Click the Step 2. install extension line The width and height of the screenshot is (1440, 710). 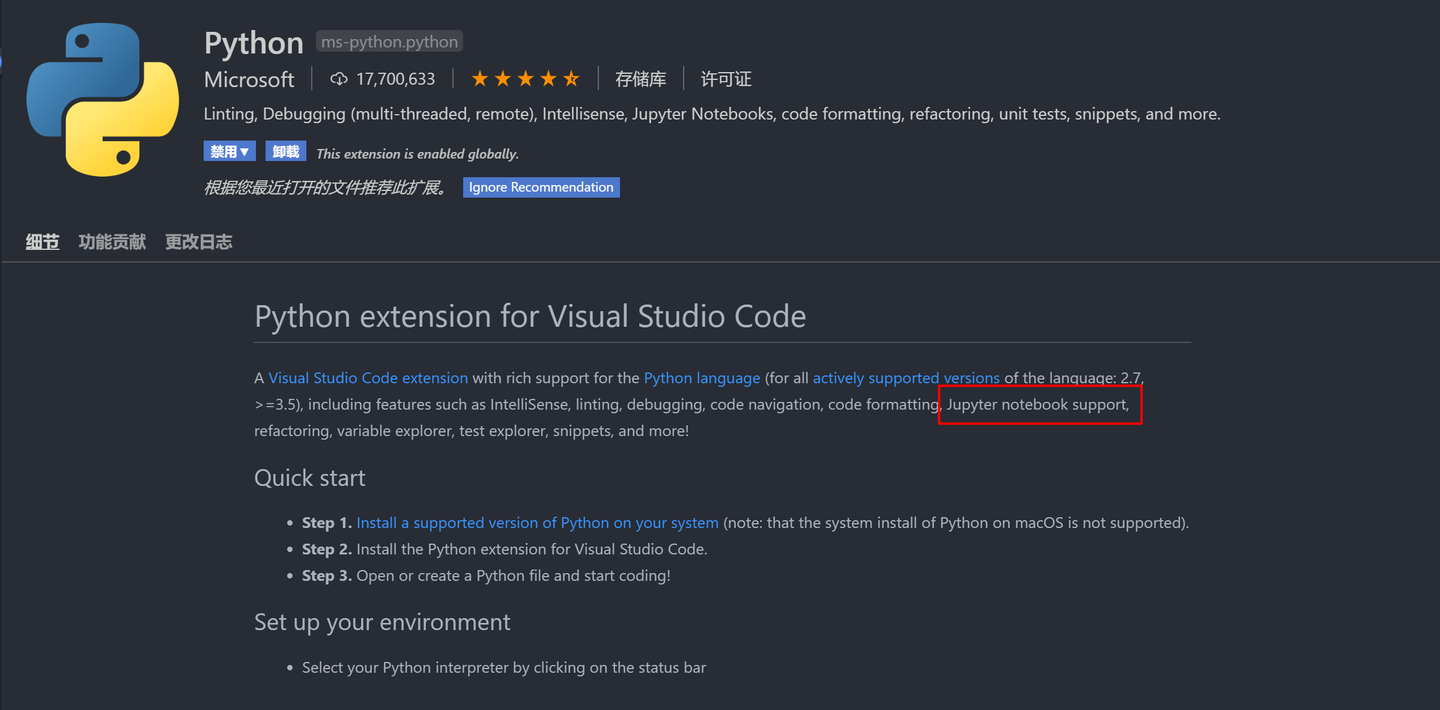[x=505, y=549]
